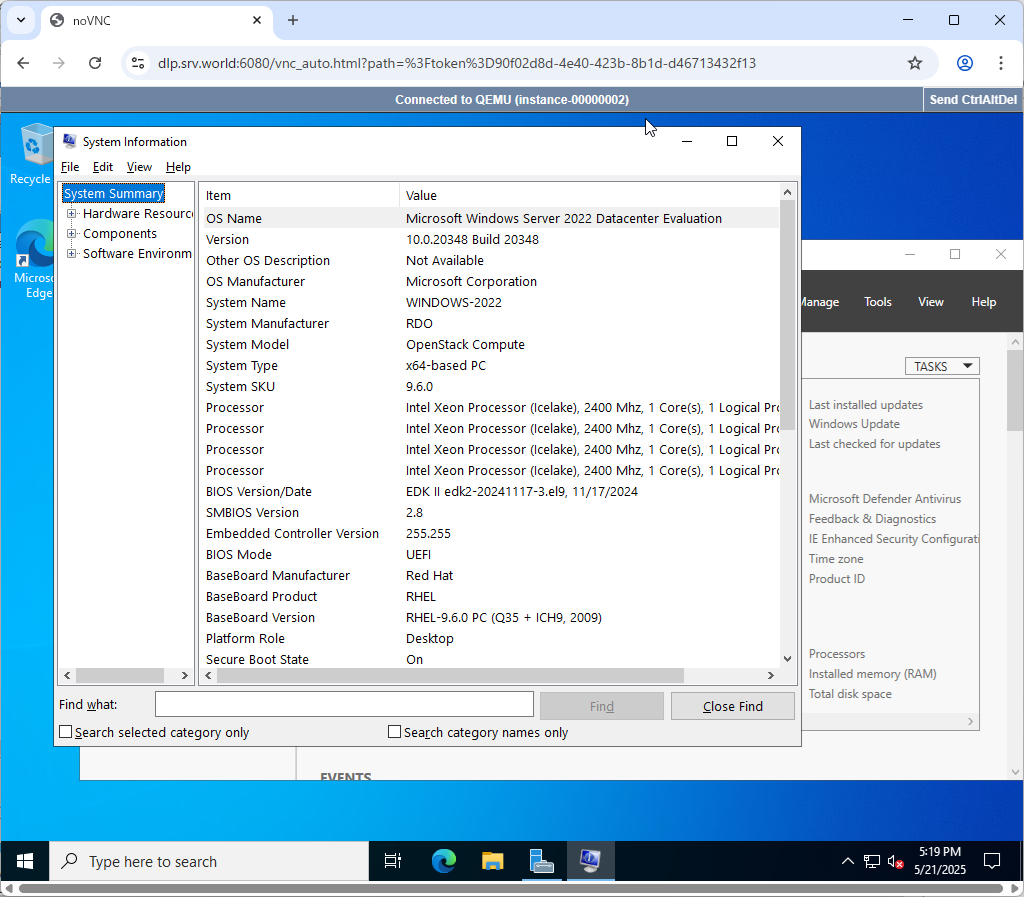
Task: Click the details pane horizontal scrollbar thumb
Action: coord(451,676)
